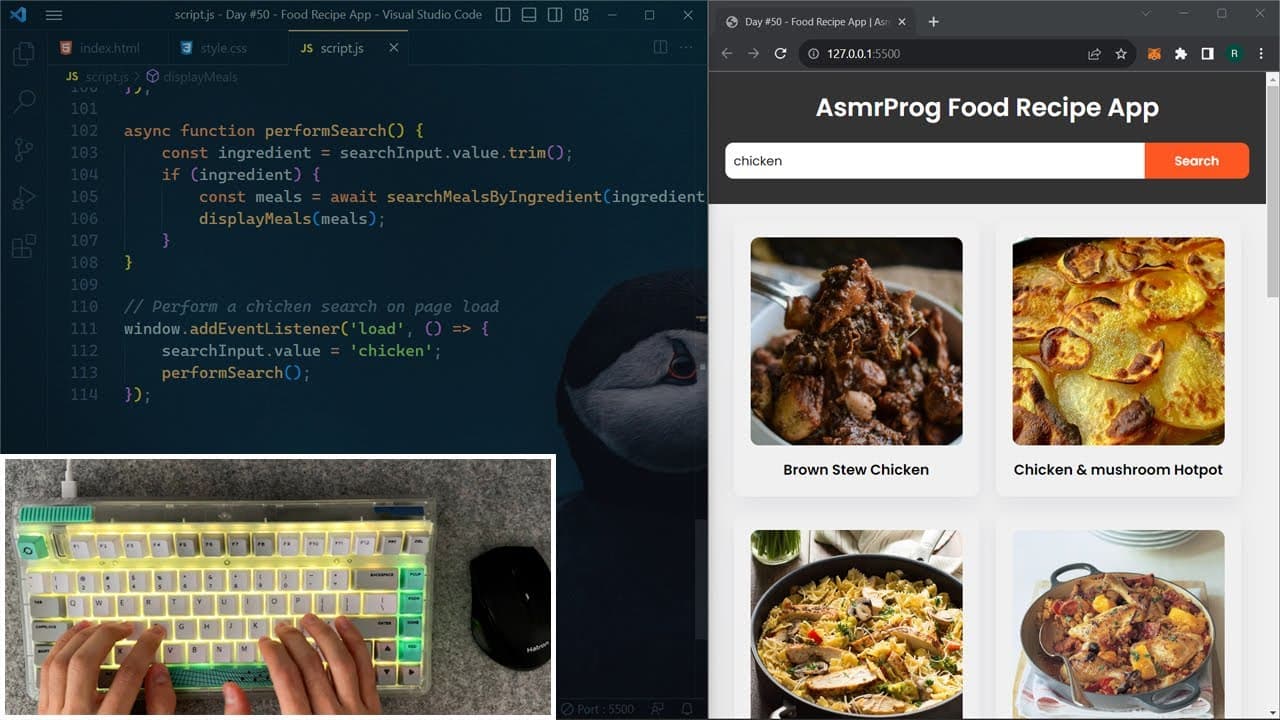Open the VS Code hamburger application menu
This screenshot has height=720, width=1280.
(54, 15)
